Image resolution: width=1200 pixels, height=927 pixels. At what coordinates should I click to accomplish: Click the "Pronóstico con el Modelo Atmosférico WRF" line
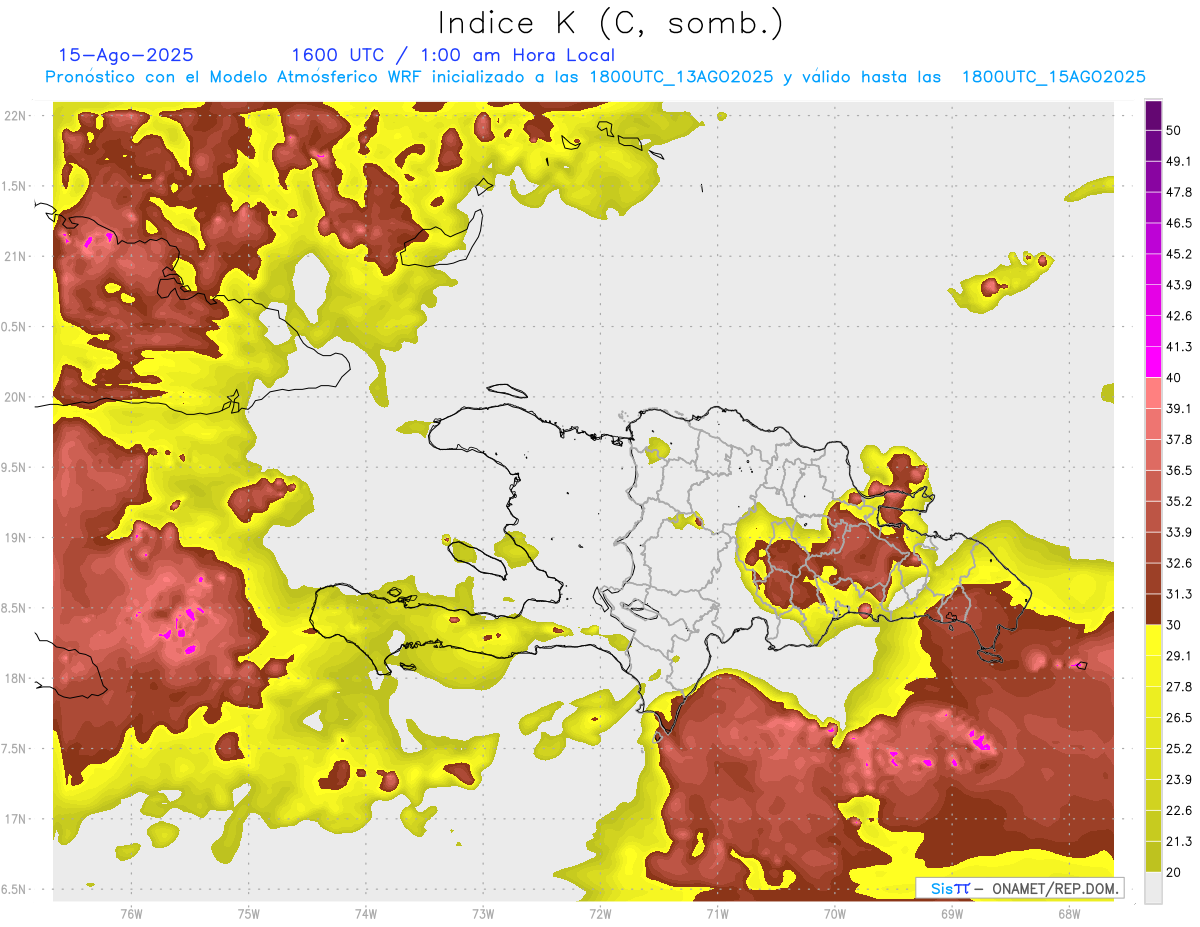tap(595, 77)
